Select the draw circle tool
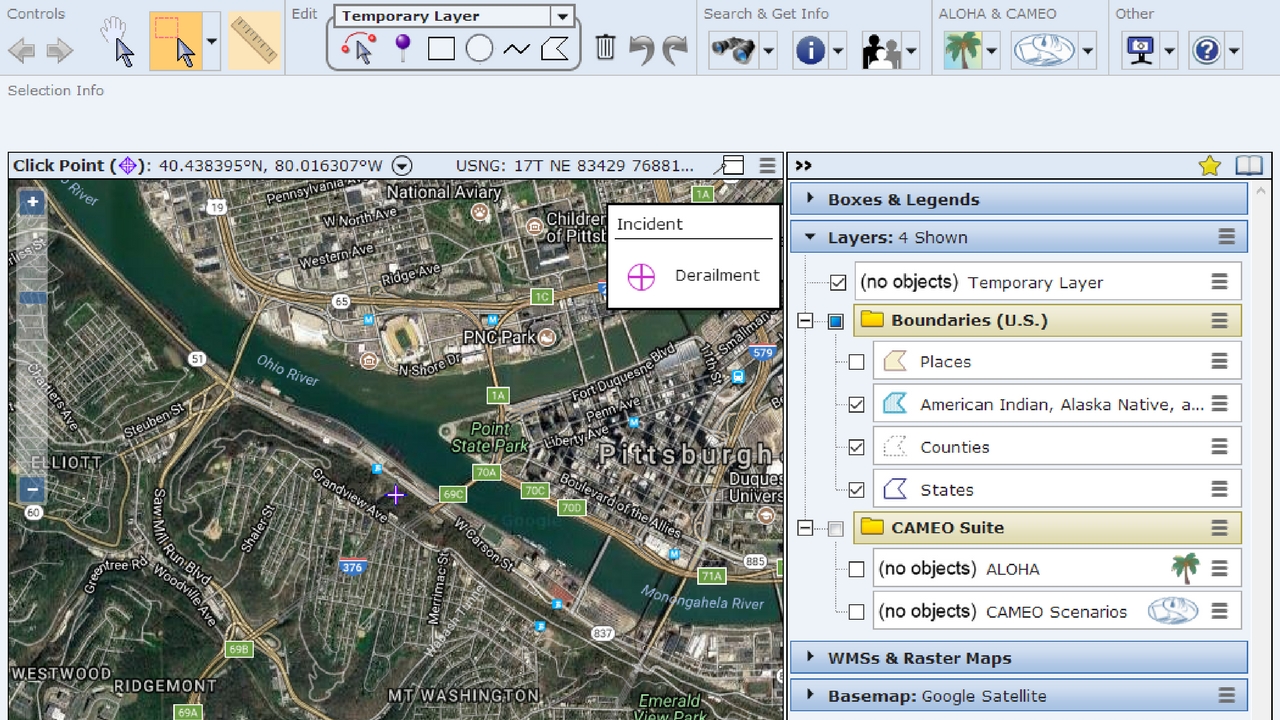The width and height of the screenshot is (1280, 720). point(479,48)
